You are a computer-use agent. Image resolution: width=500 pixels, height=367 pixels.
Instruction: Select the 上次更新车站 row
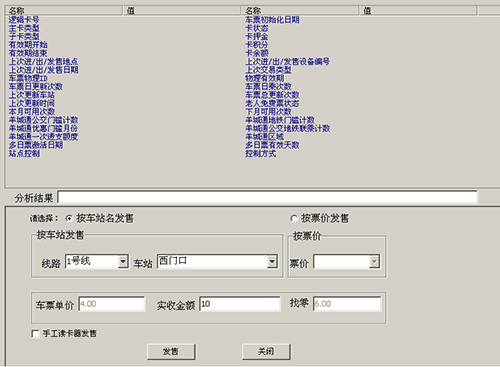pos(32,95)
